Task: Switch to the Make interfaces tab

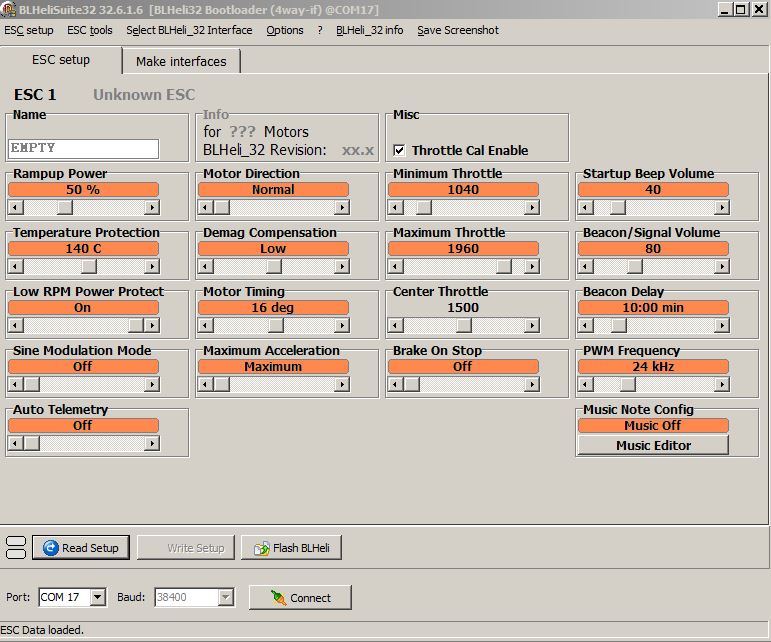Action: [x=181, y=61]
